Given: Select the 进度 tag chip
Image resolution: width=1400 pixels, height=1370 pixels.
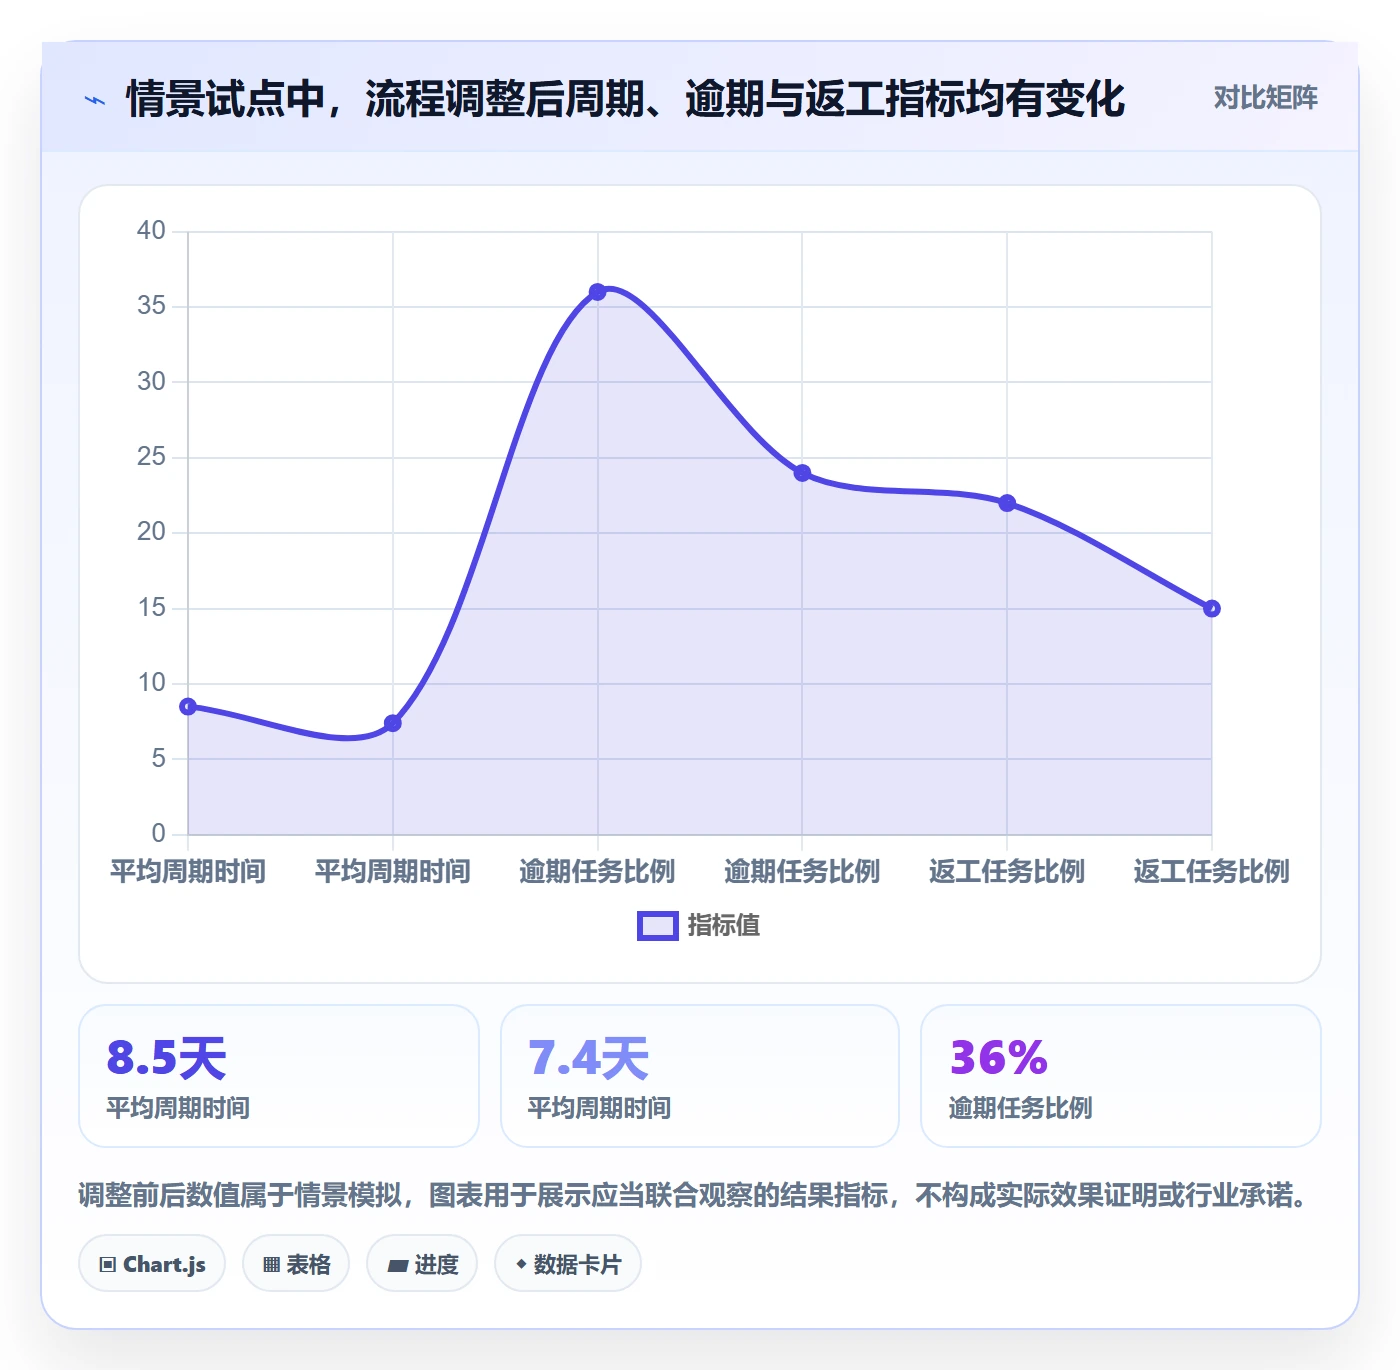Looking at the screenshot, I should tap(422, 1264).
